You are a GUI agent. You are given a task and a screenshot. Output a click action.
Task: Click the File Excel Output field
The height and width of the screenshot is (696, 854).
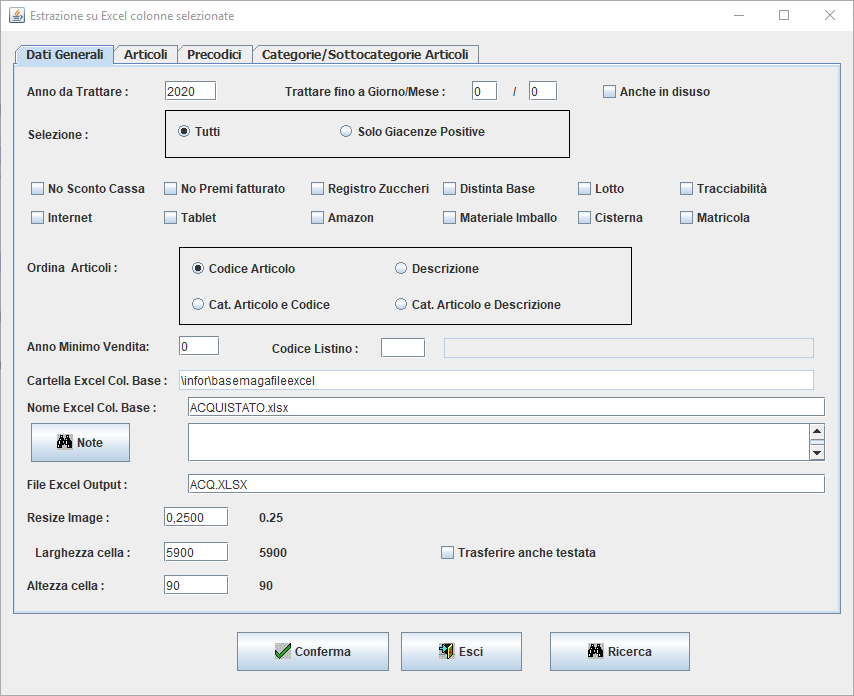(506, 484)
